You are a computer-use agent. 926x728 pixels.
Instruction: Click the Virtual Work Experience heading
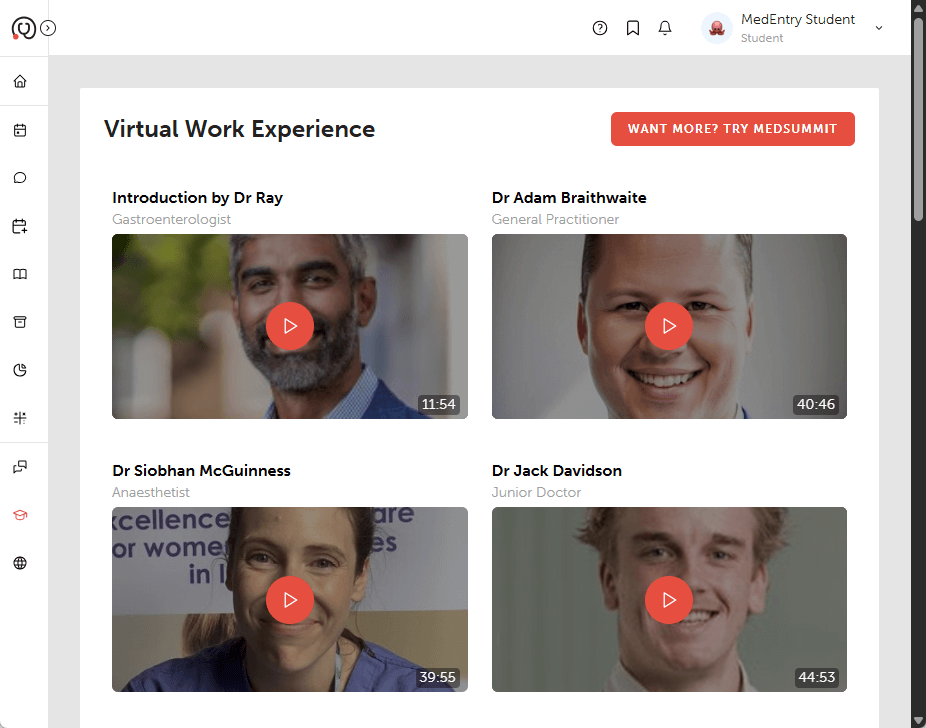coord(239,129)
